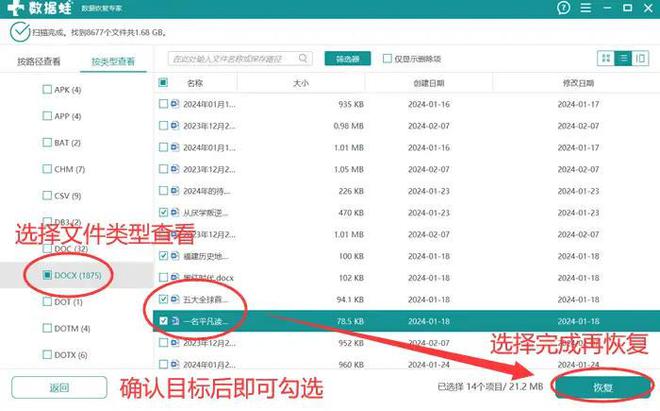Check the APK (4) type checkbox
Viewport: 660px width, 411px height.
point(47,89)
